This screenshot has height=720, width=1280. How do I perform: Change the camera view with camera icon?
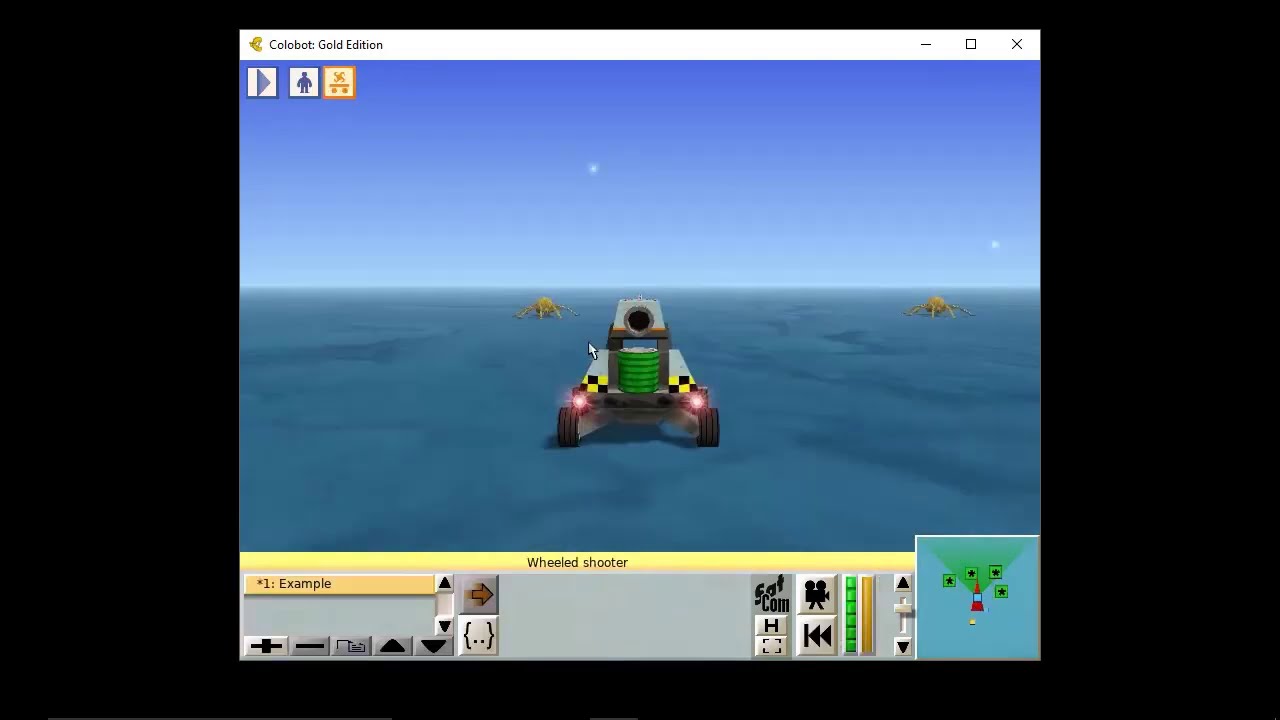[817, 595]
